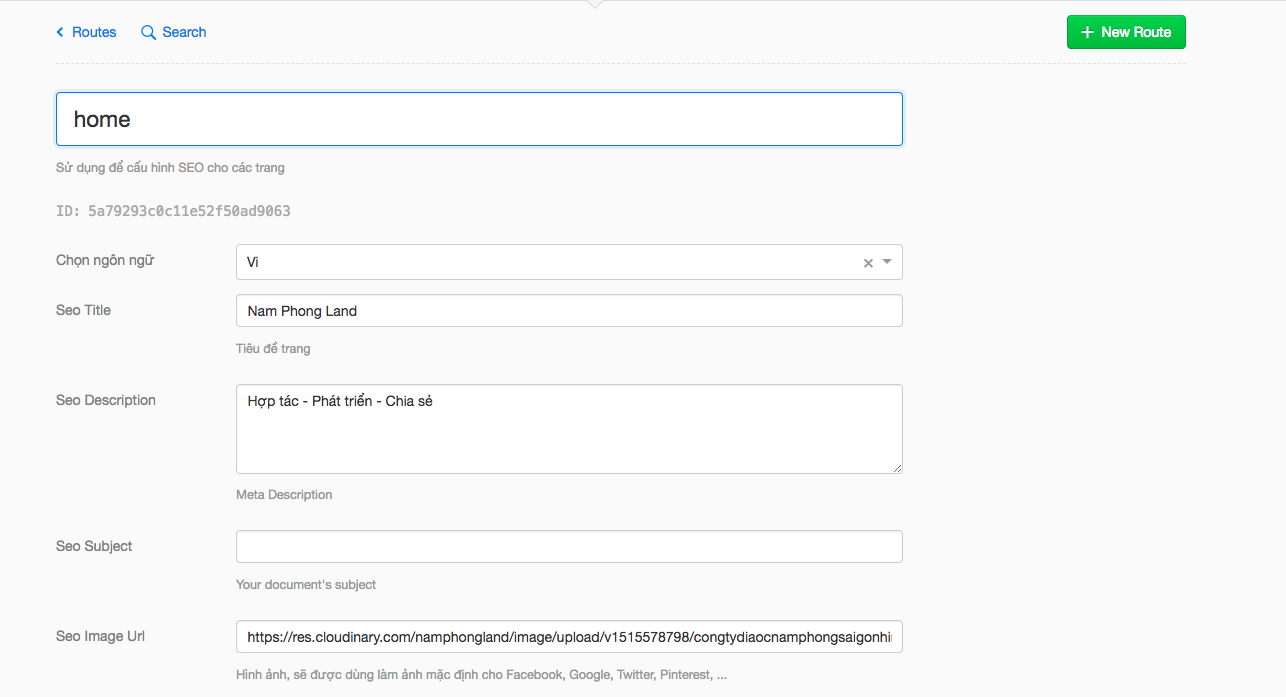The image size is (1286, 697).
Task: Open the language select showing Vi
Action: tap(569, 262)
